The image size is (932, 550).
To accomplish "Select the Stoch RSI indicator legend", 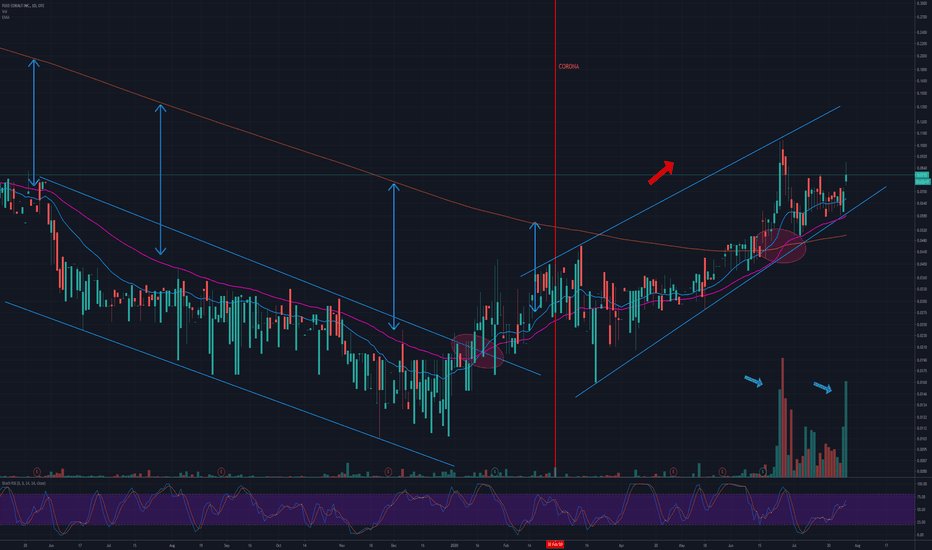I will tap(23, 483).
